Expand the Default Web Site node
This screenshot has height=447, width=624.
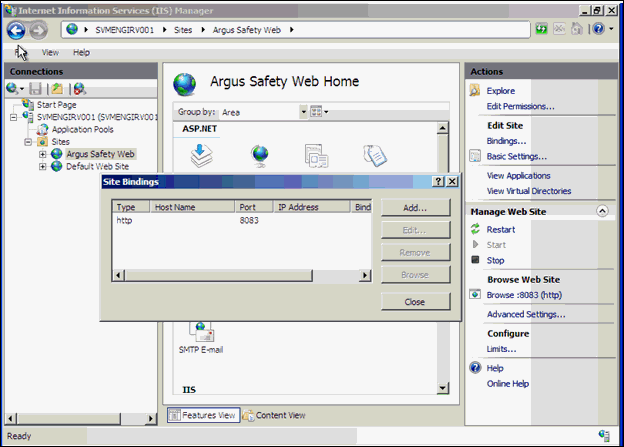pos(42,166)
